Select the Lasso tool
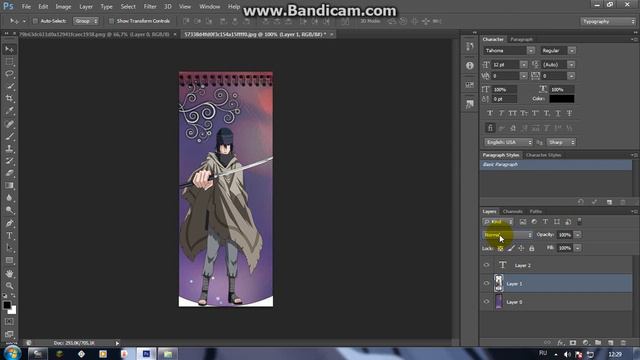 pyautogui.click(x=9, y=74)
